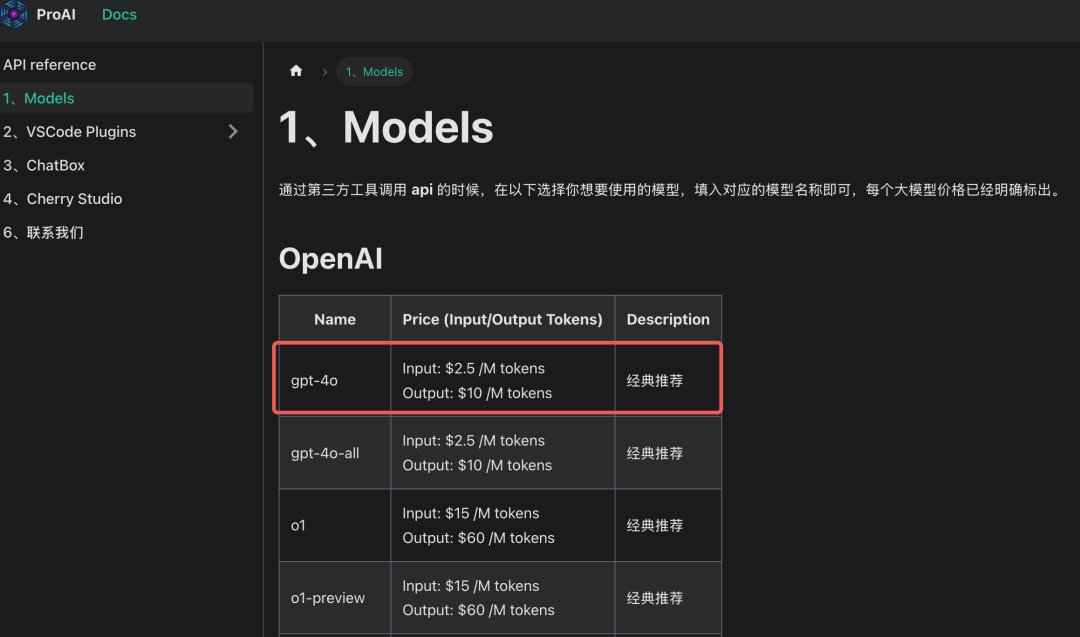Click 经典推荐 in the o1-preview row
The height and width of the screenshot is (637, 1080).
coord(655,598)
